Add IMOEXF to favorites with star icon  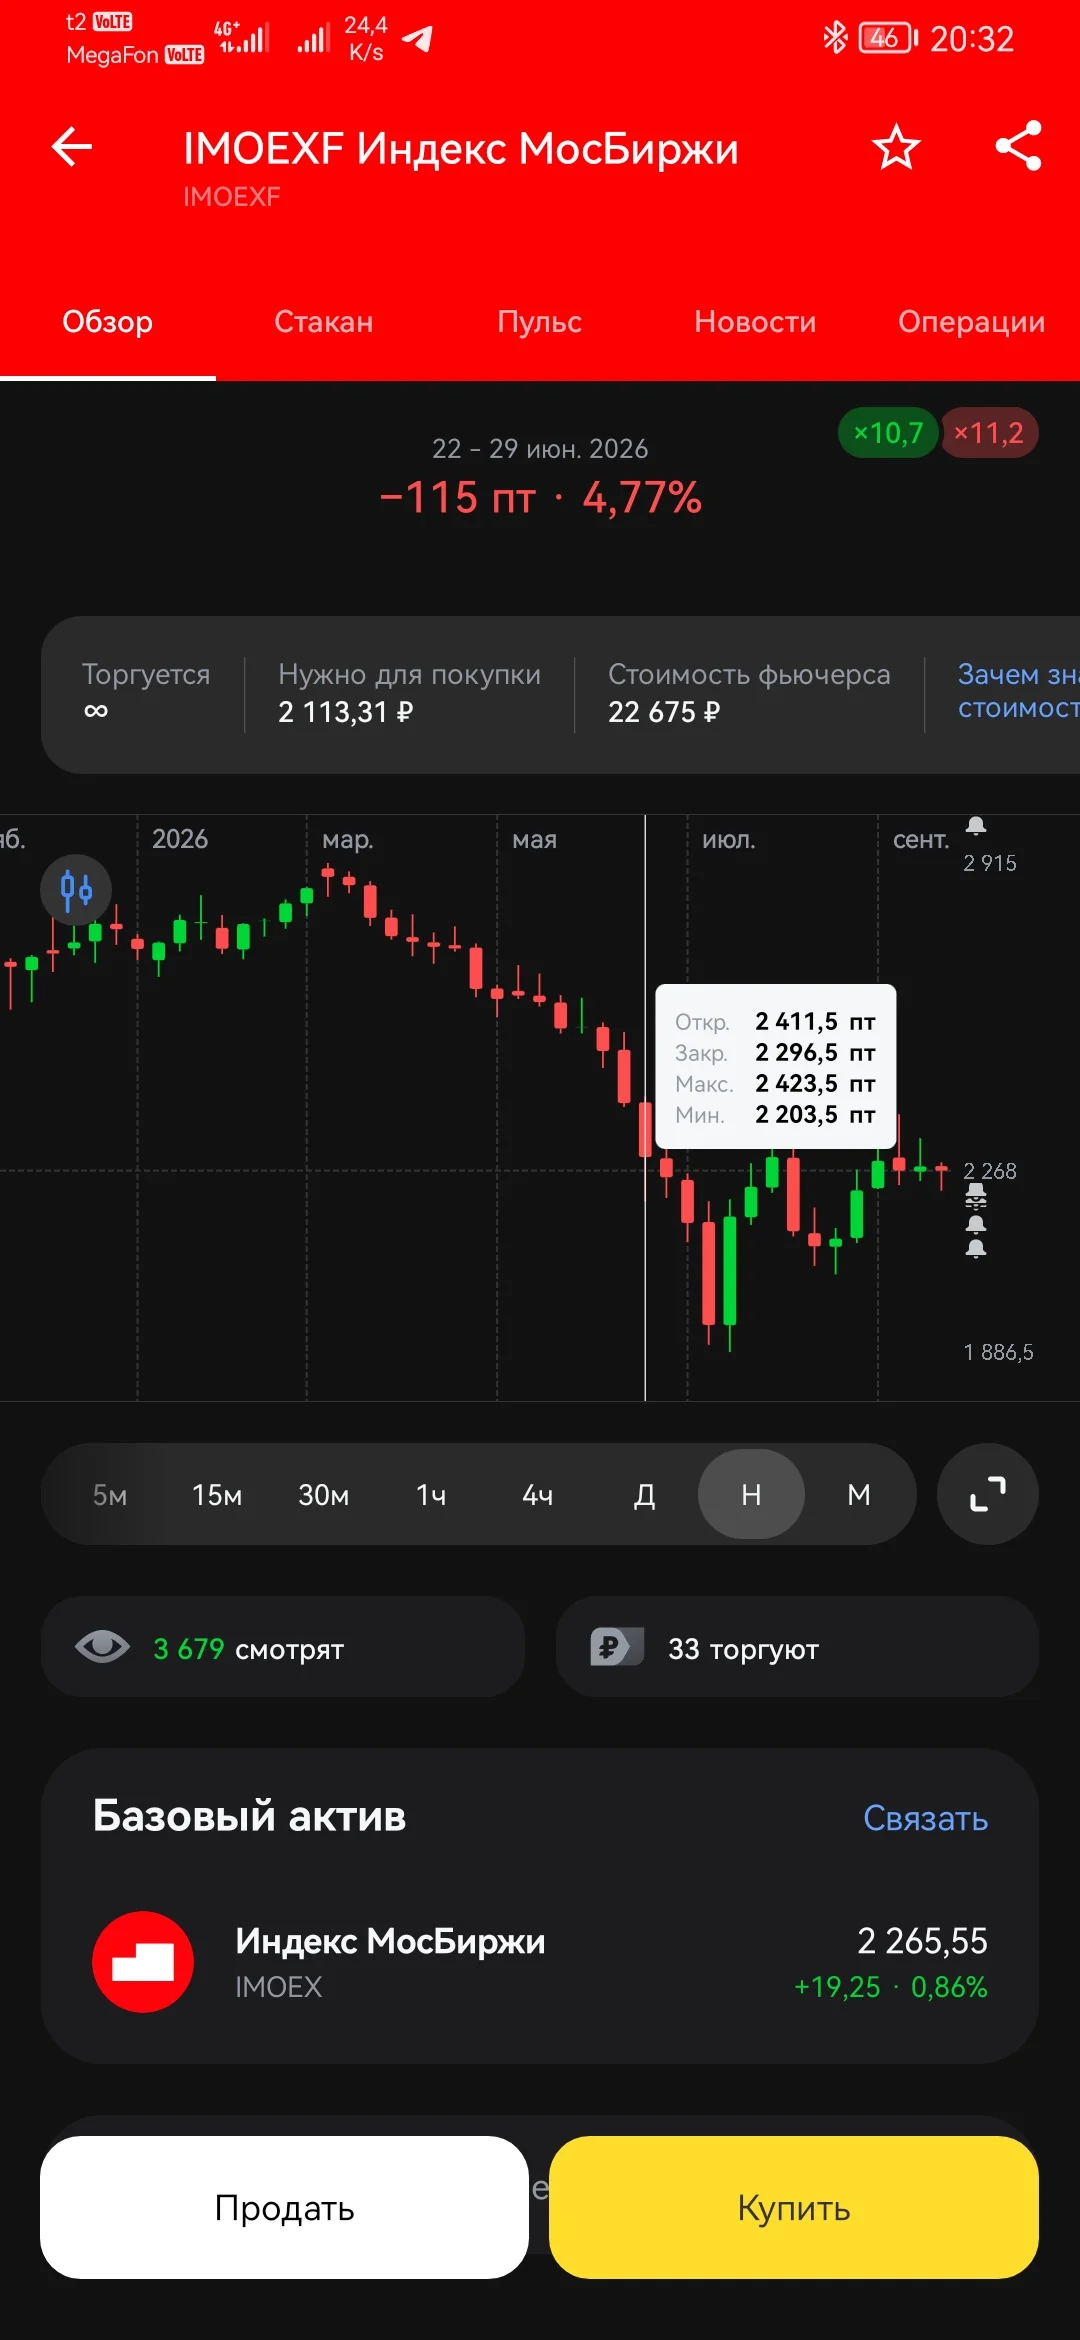[x=896, y=147]
